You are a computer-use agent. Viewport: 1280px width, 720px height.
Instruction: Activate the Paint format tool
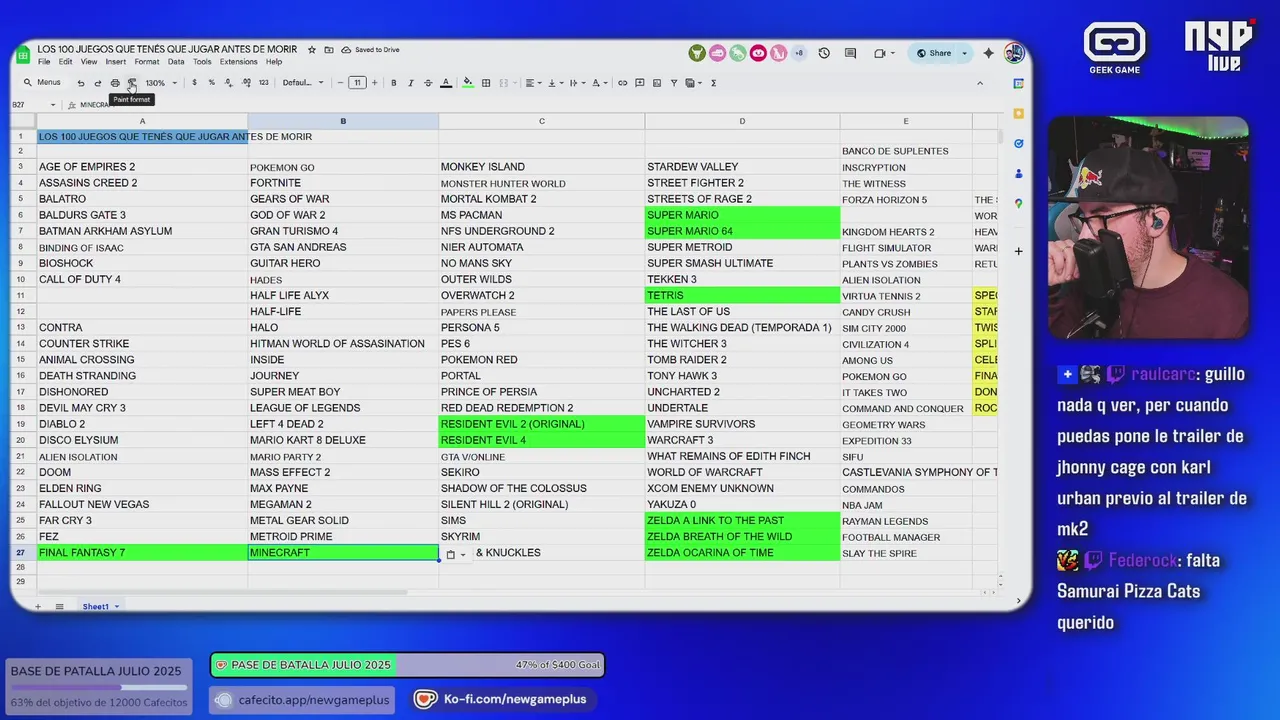click(131, 83)
